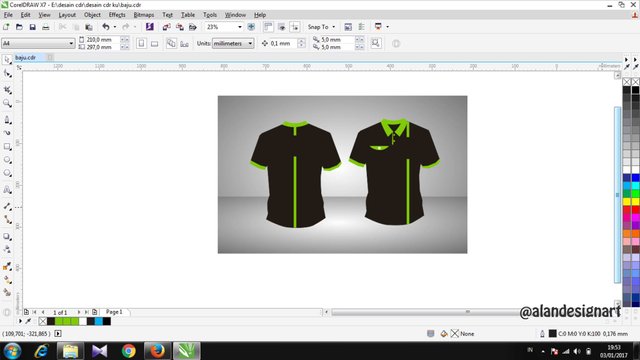
Task: Open the File menu
Action: click(x=8, y=15)
